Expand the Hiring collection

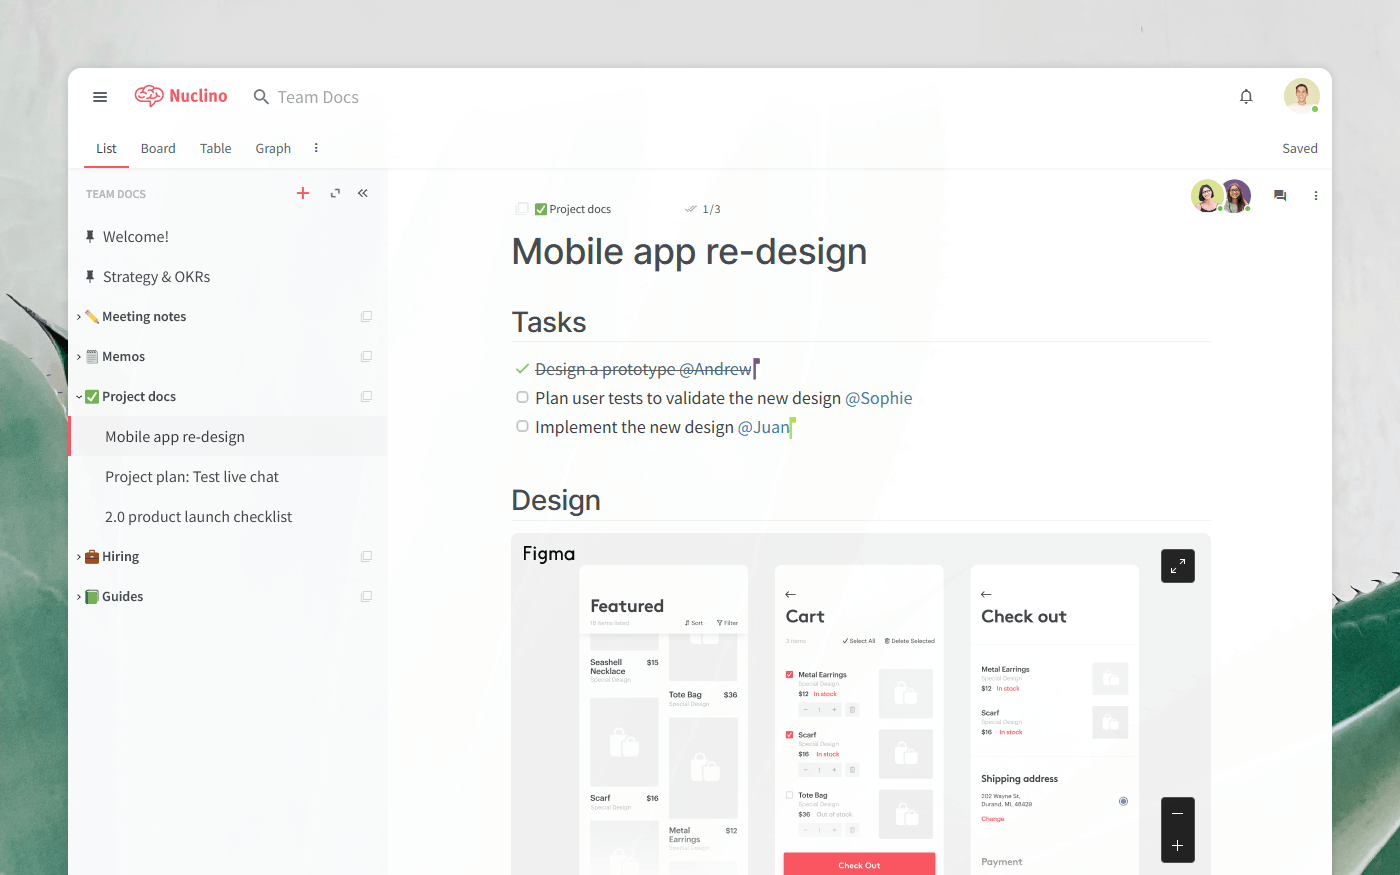point(79,557)
